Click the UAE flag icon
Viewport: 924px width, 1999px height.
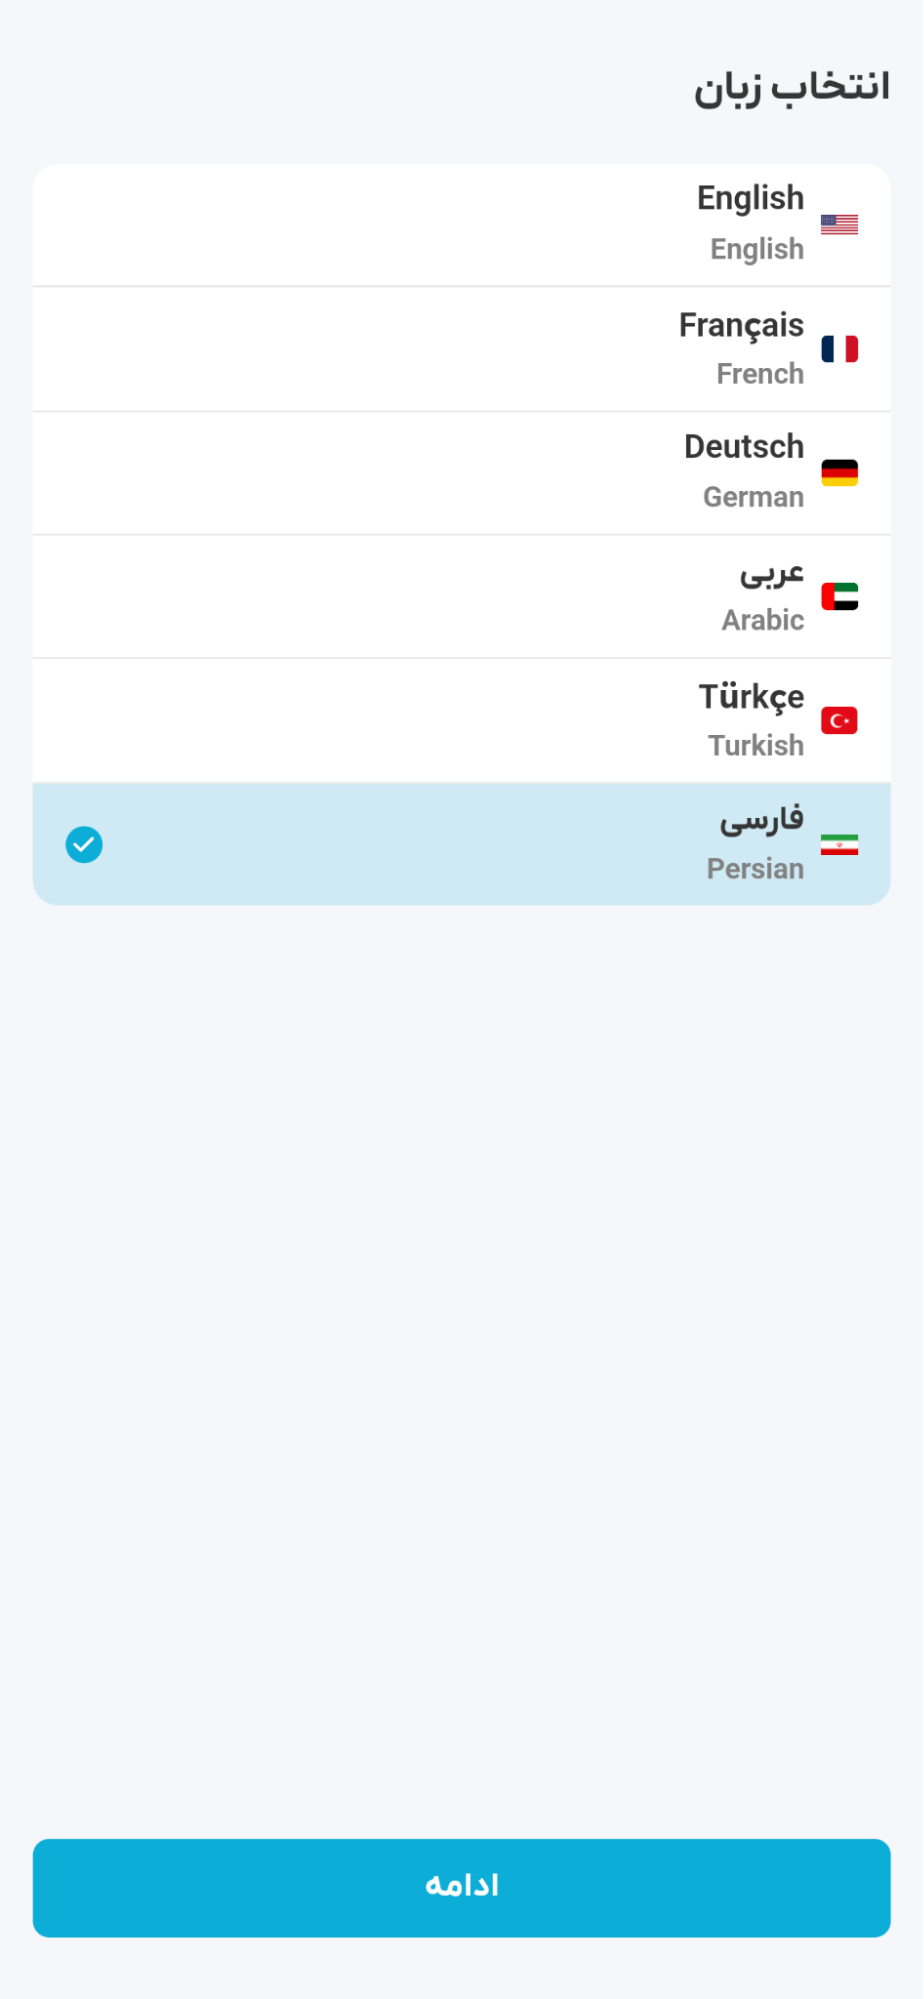[839, 596]
